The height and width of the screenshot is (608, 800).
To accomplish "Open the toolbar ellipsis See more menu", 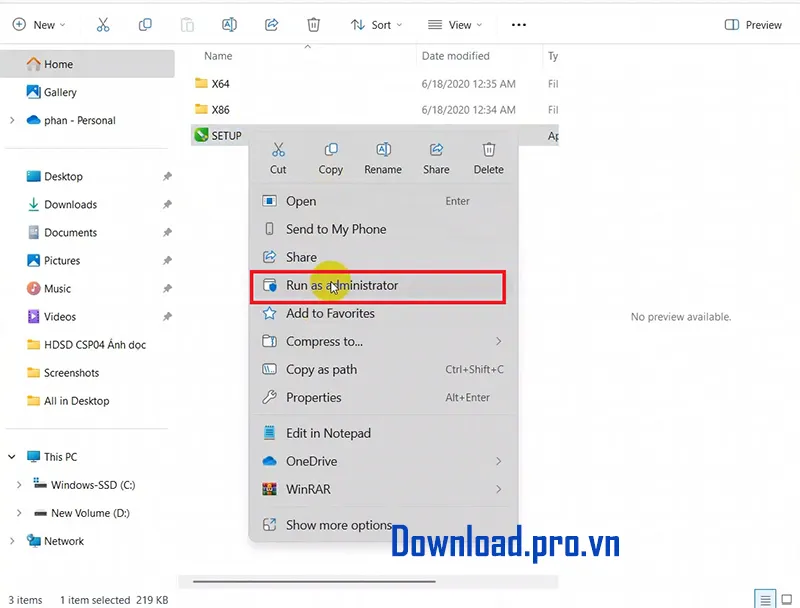I will (x=518, y=25).
